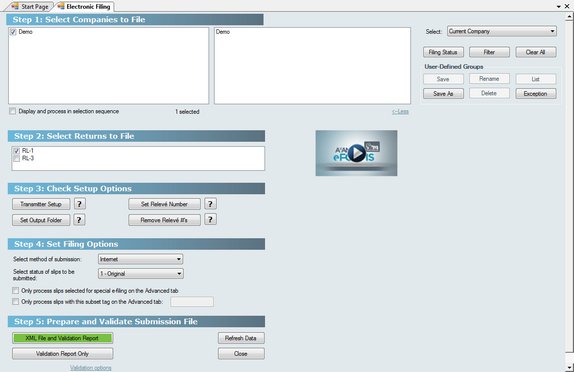574x372 pixels.
Task: Open help for Set Output Folder
Action: 79,220
